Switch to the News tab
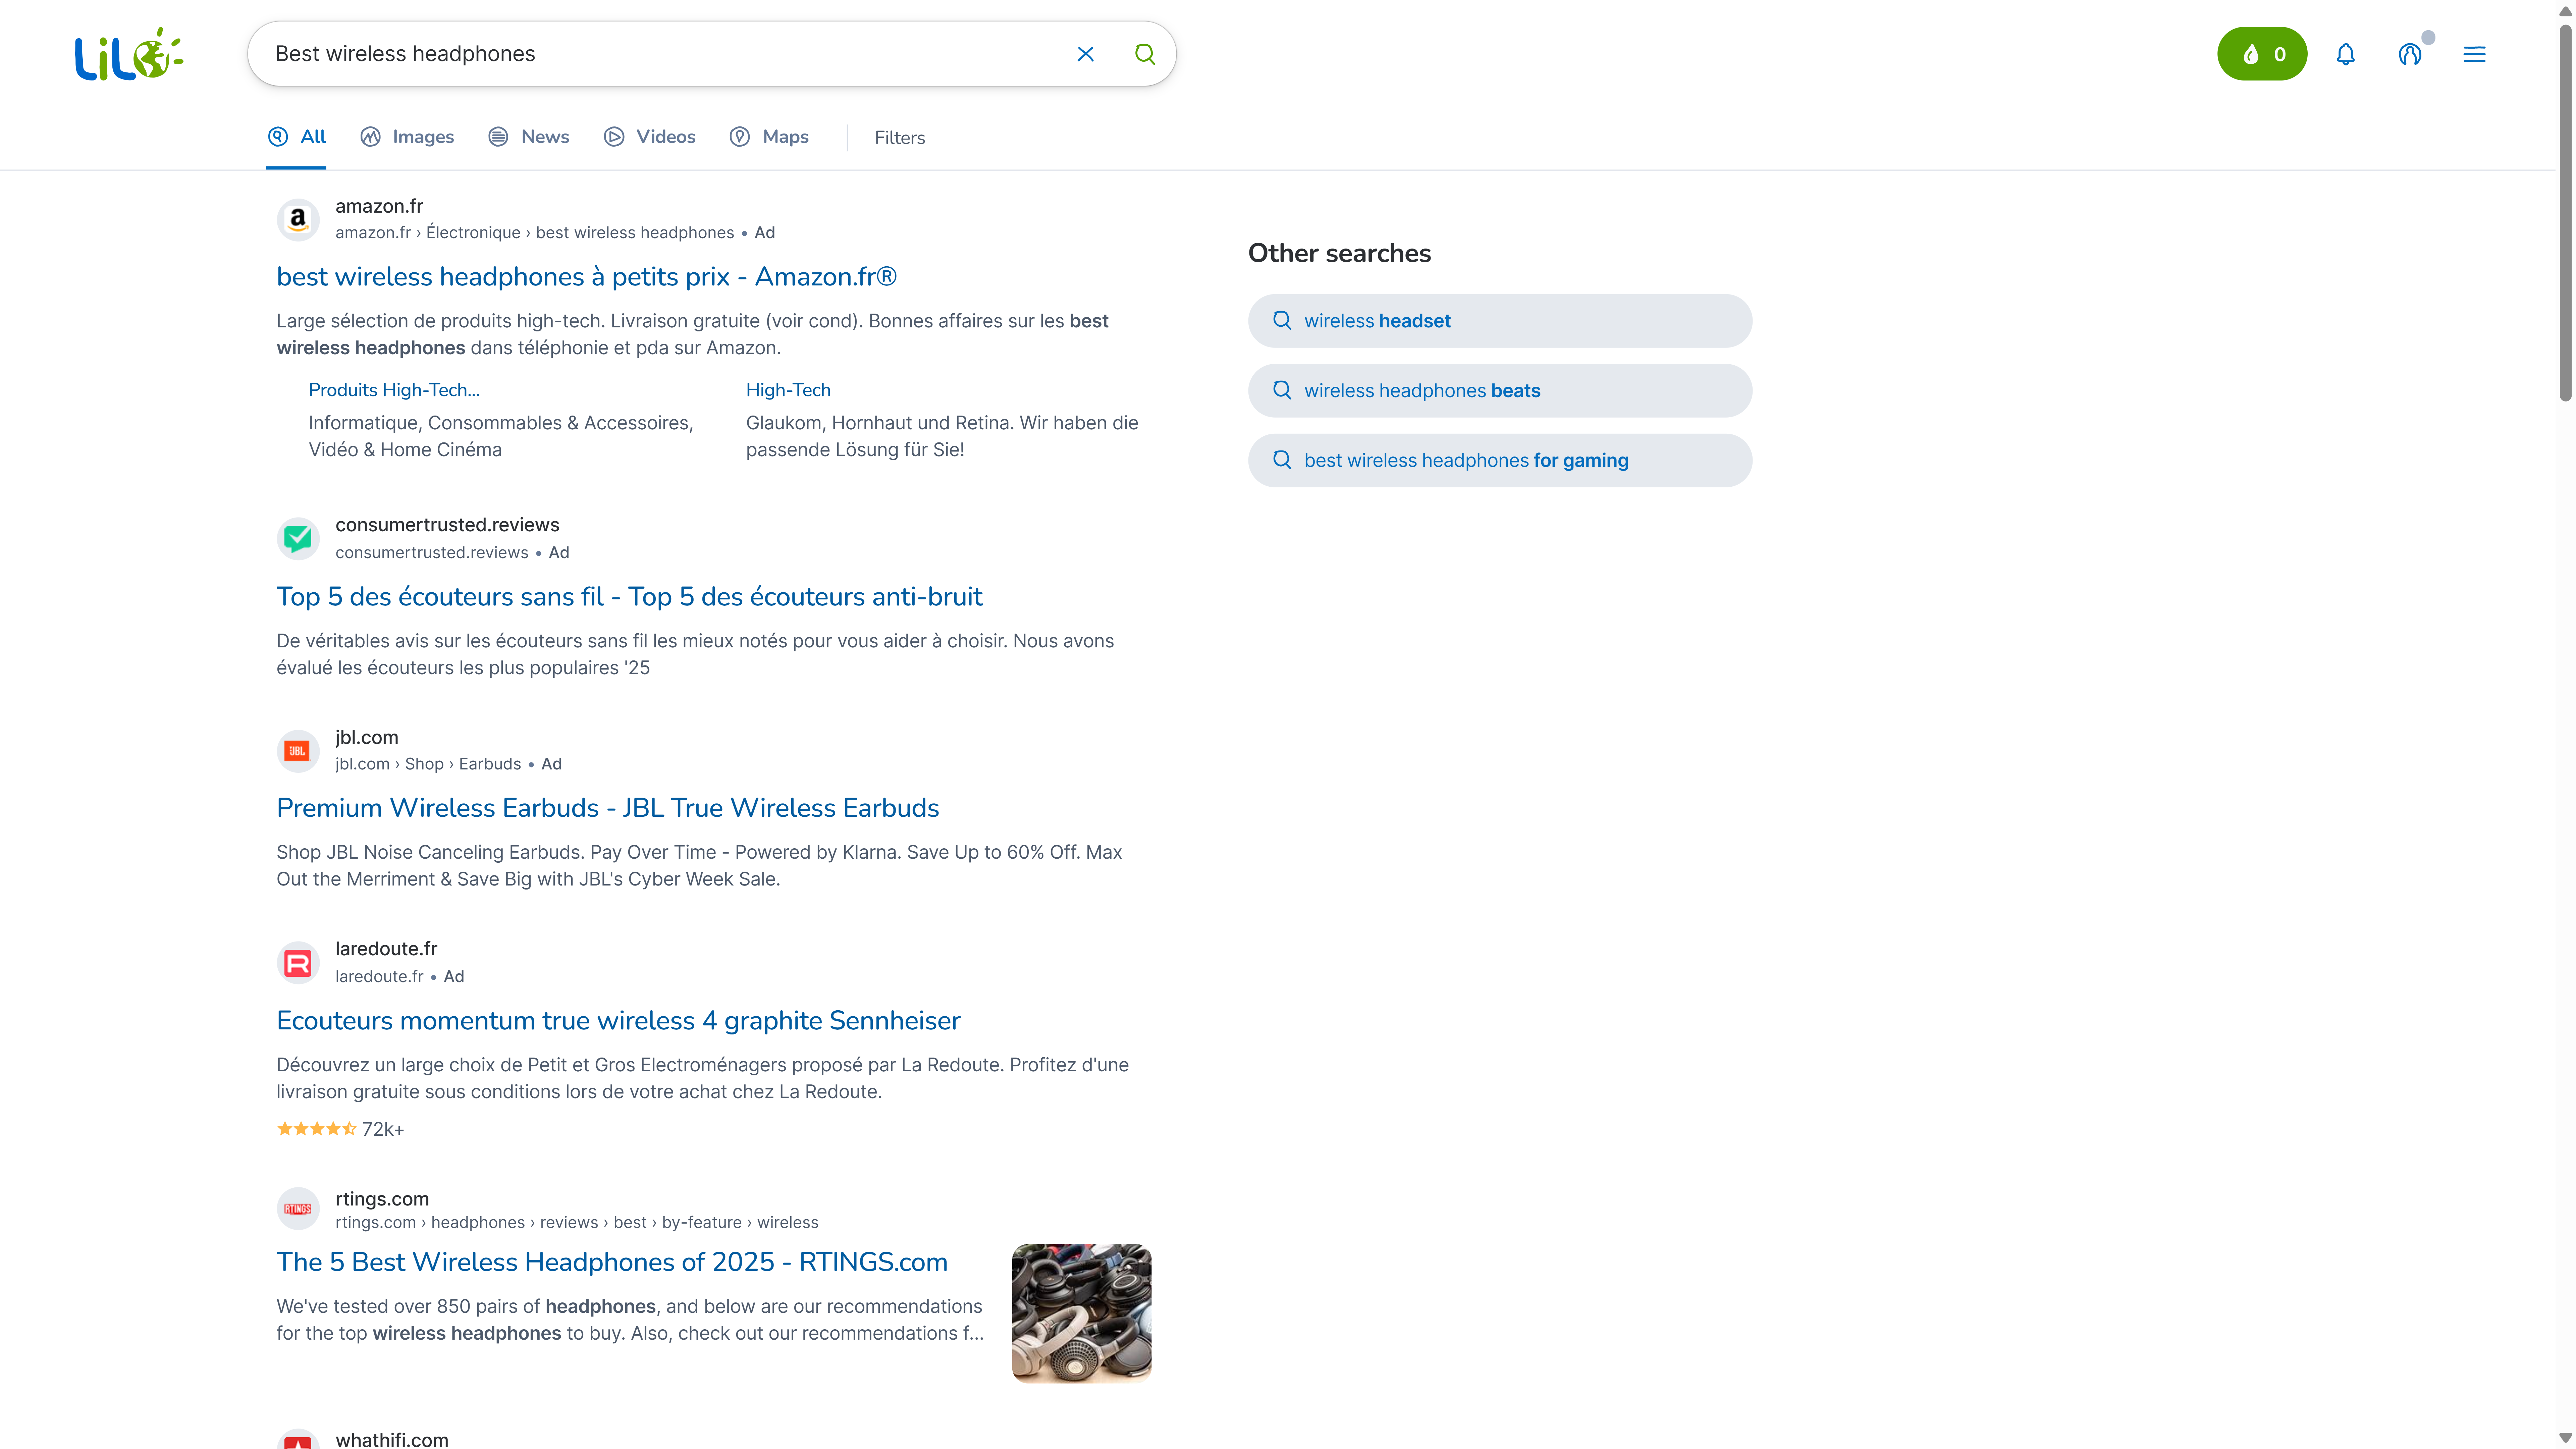2576x1449 pixels. 529,137
